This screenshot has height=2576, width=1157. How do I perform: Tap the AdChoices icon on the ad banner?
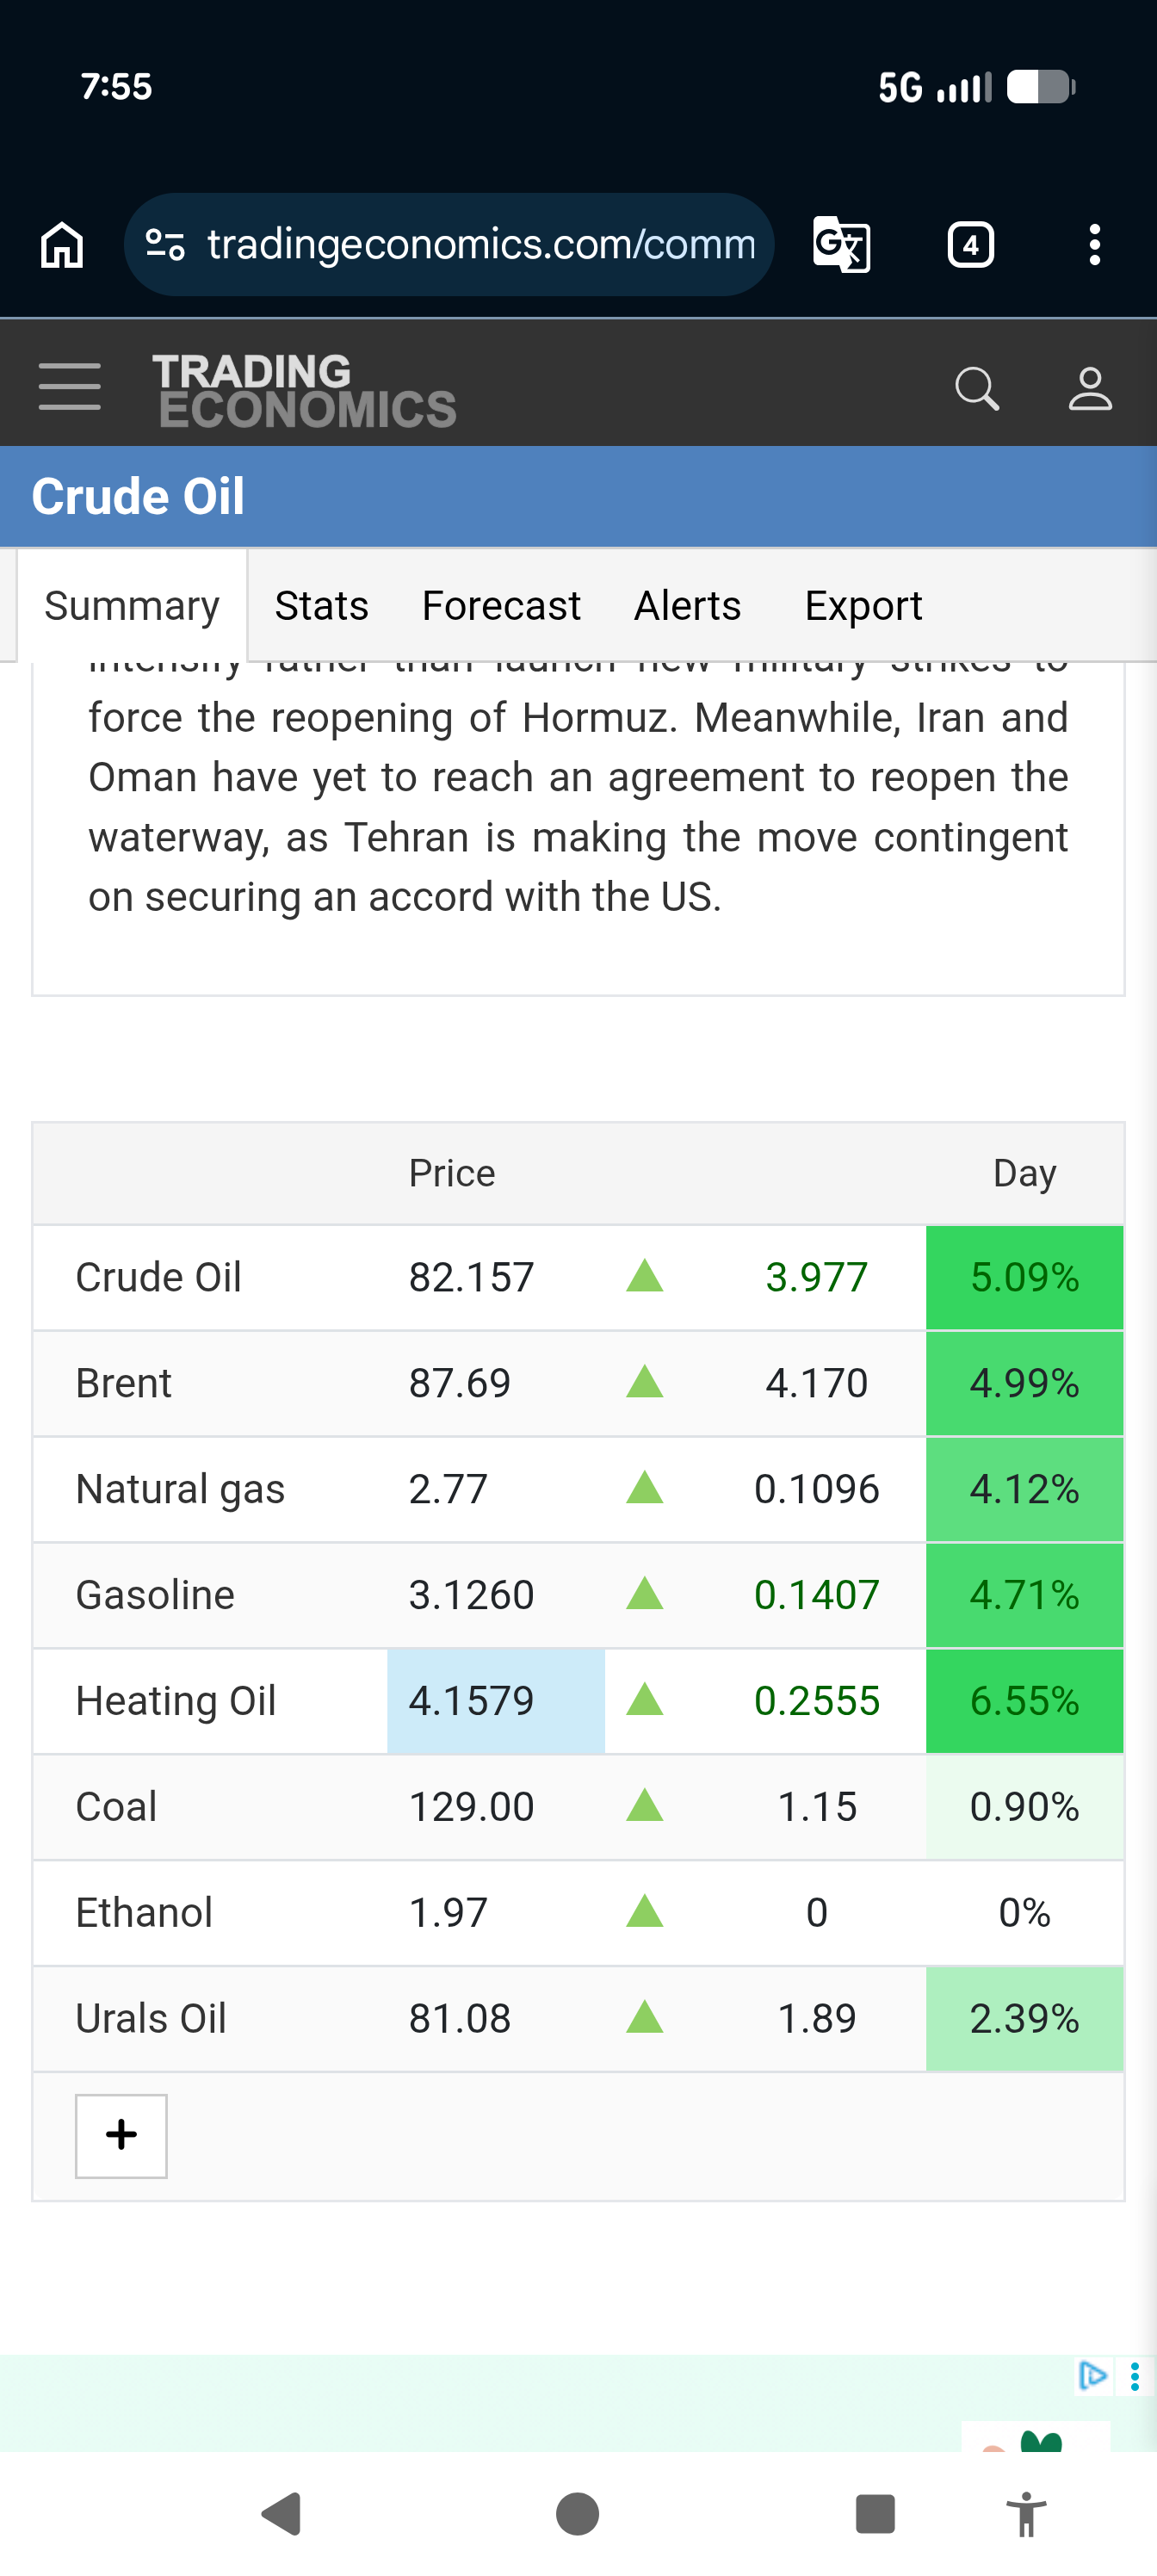click(x=1092, y=2374)
